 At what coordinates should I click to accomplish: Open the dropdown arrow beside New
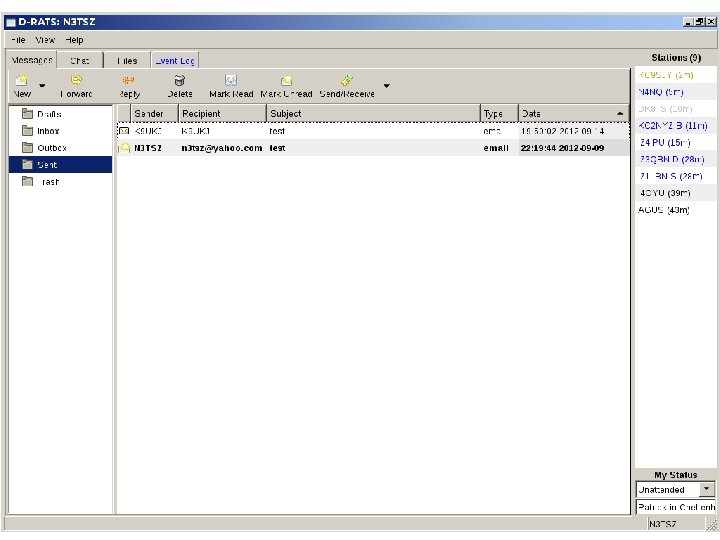click(42, 85)
